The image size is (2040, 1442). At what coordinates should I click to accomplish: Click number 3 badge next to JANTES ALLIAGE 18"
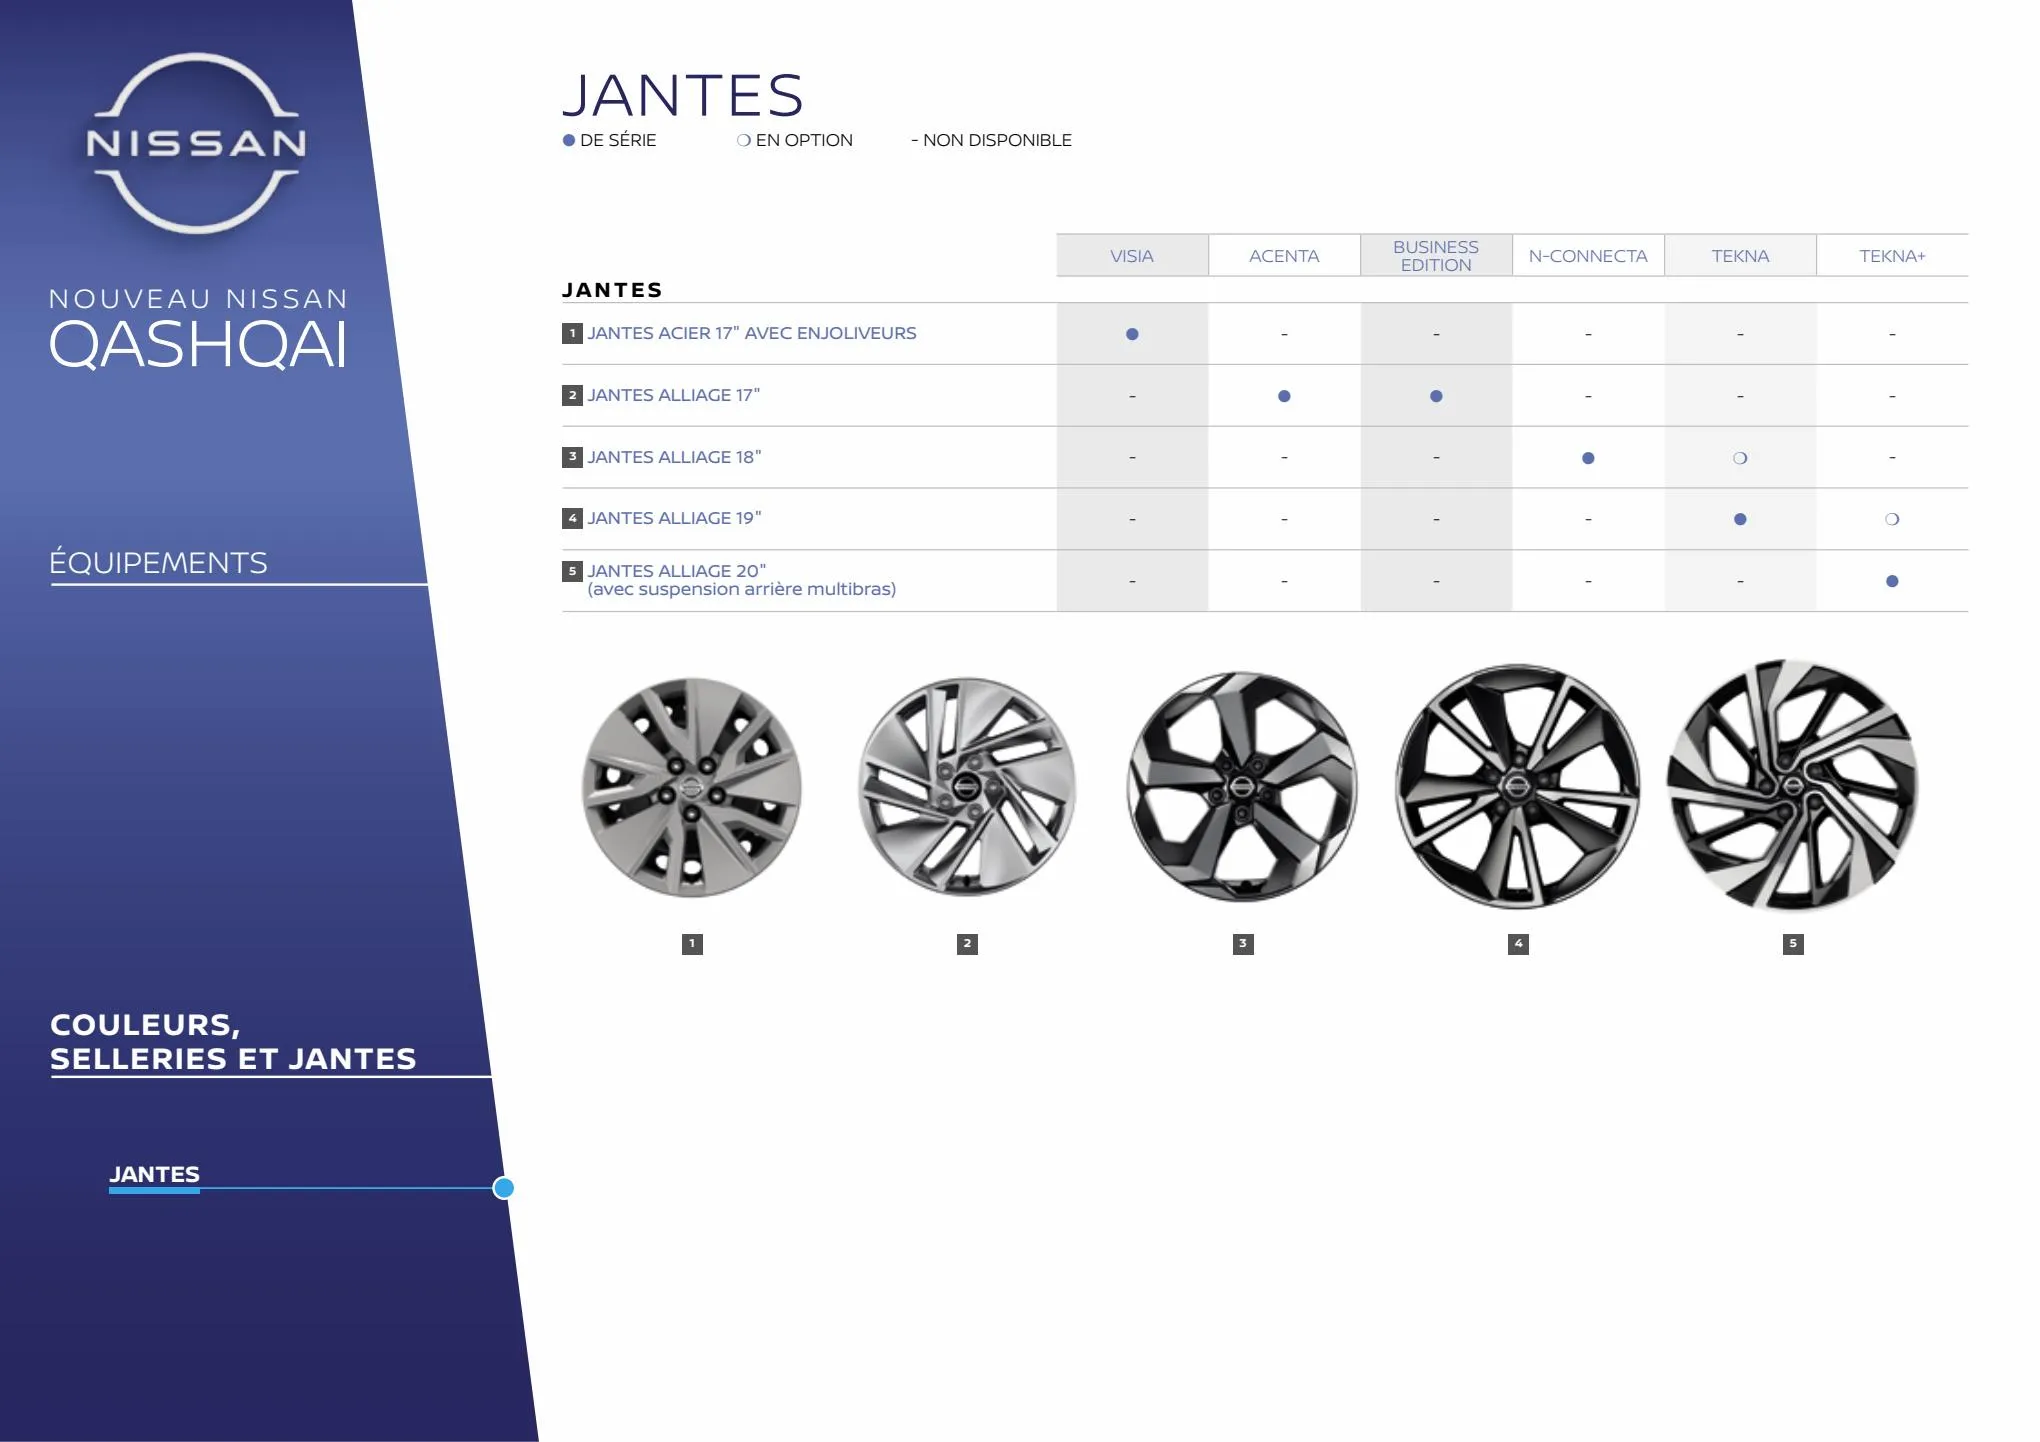pos(572,457)
